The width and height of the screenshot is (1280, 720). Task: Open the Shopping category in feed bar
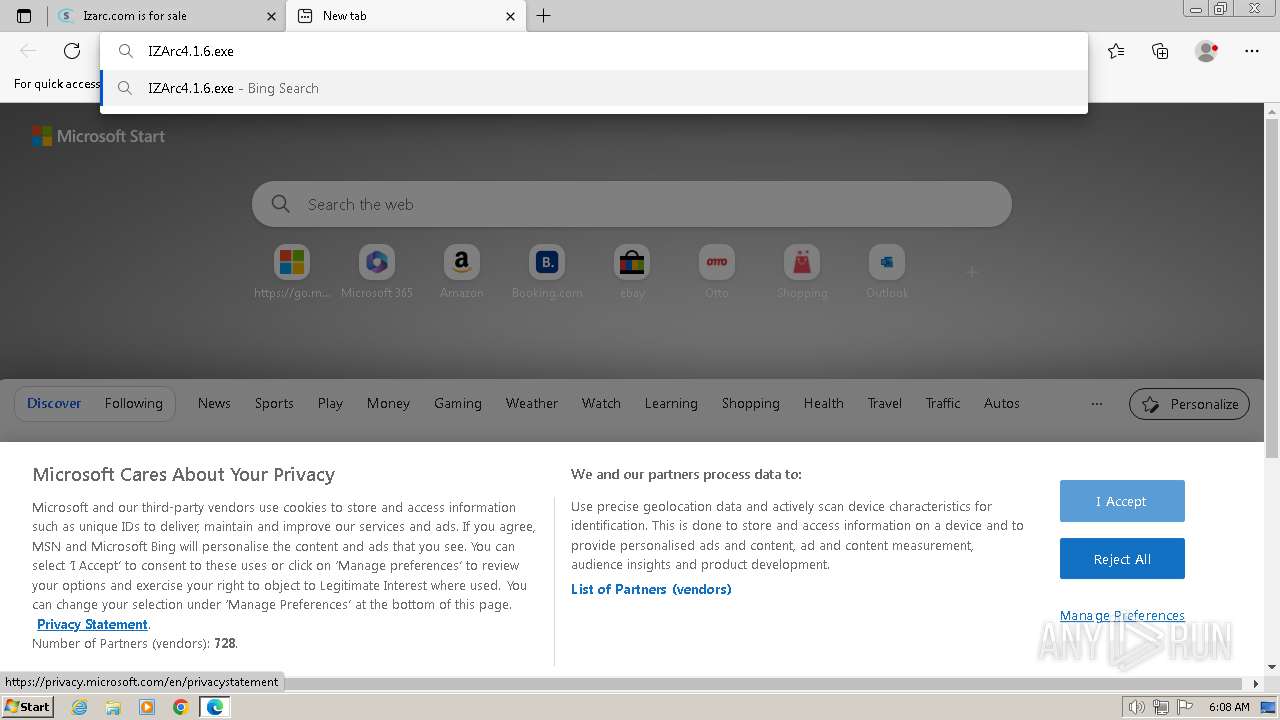click(x=751, y=403)
